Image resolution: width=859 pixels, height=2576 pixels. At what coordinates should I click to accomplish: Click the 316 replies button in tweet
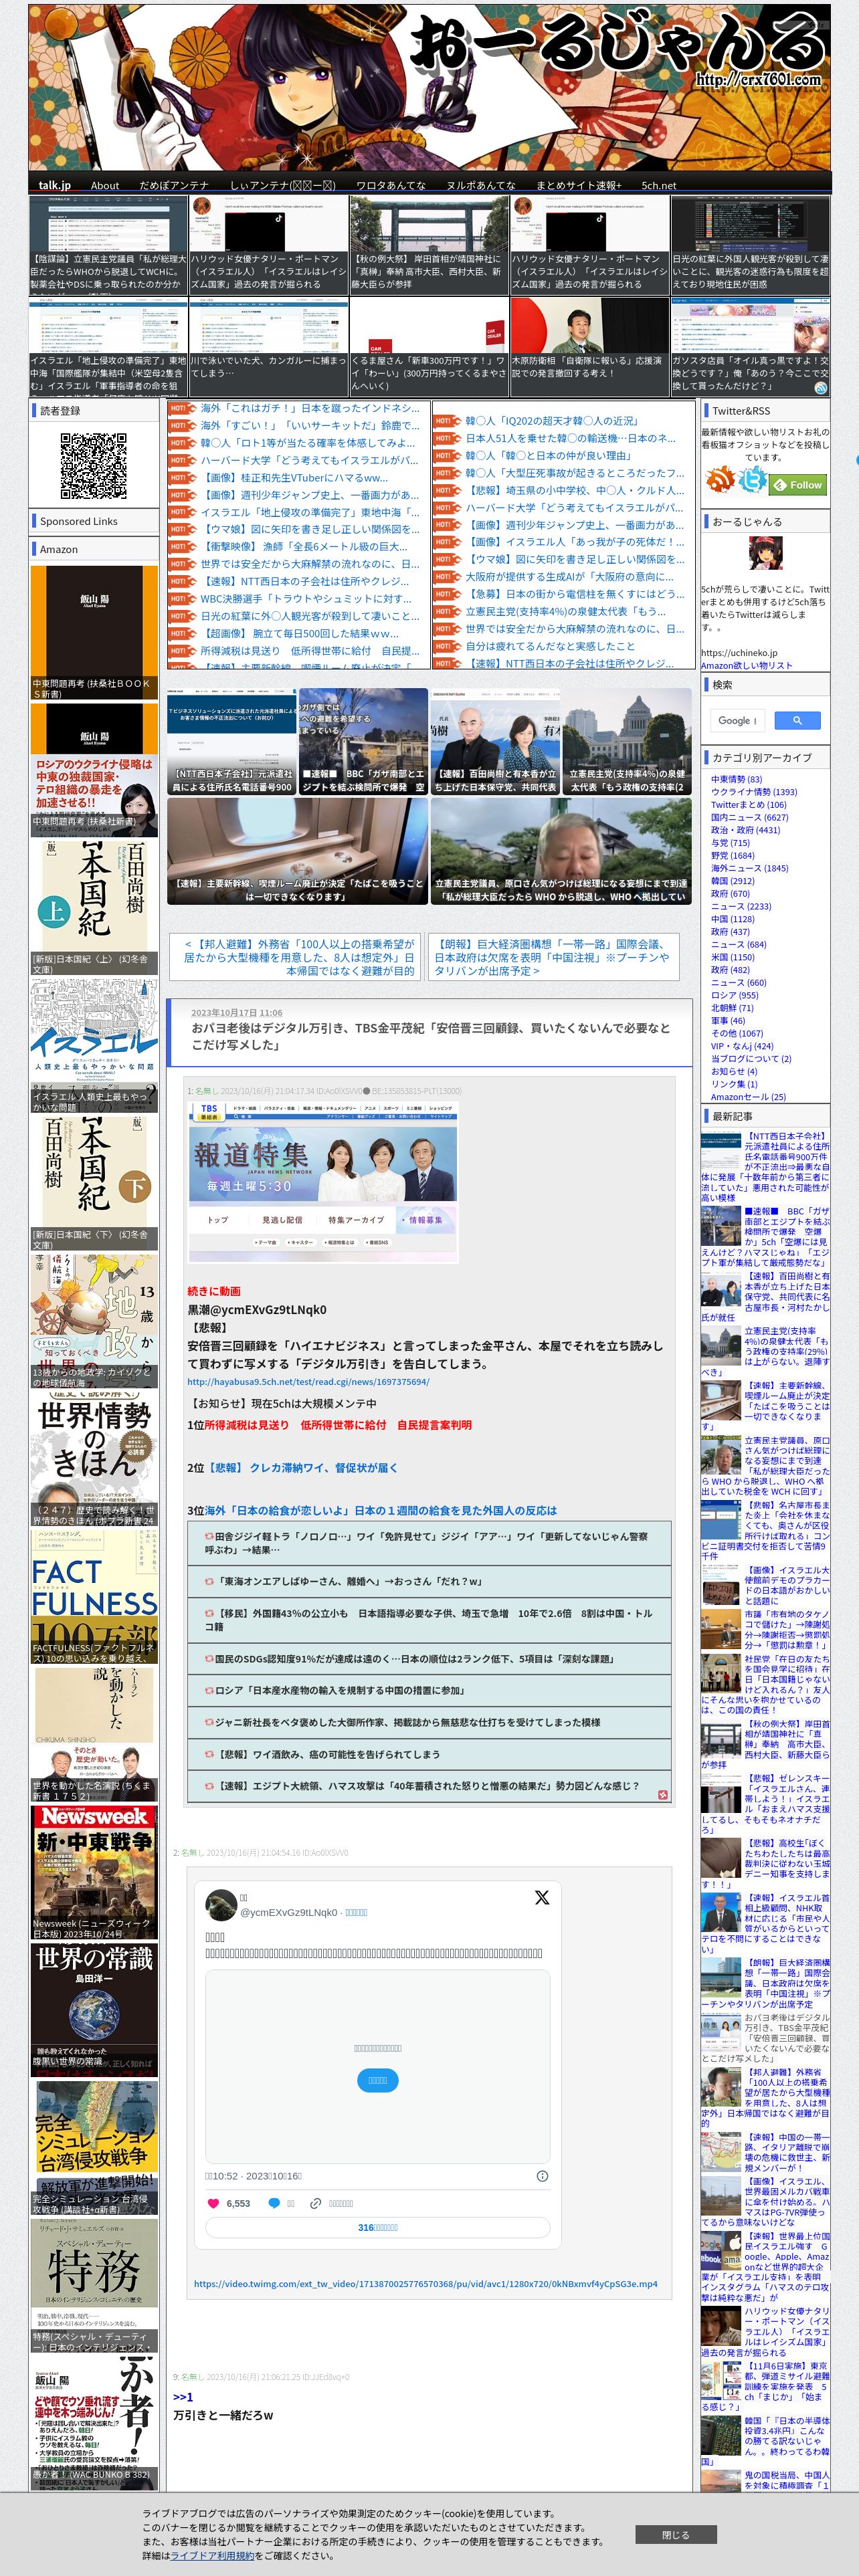coord(378,2227)
